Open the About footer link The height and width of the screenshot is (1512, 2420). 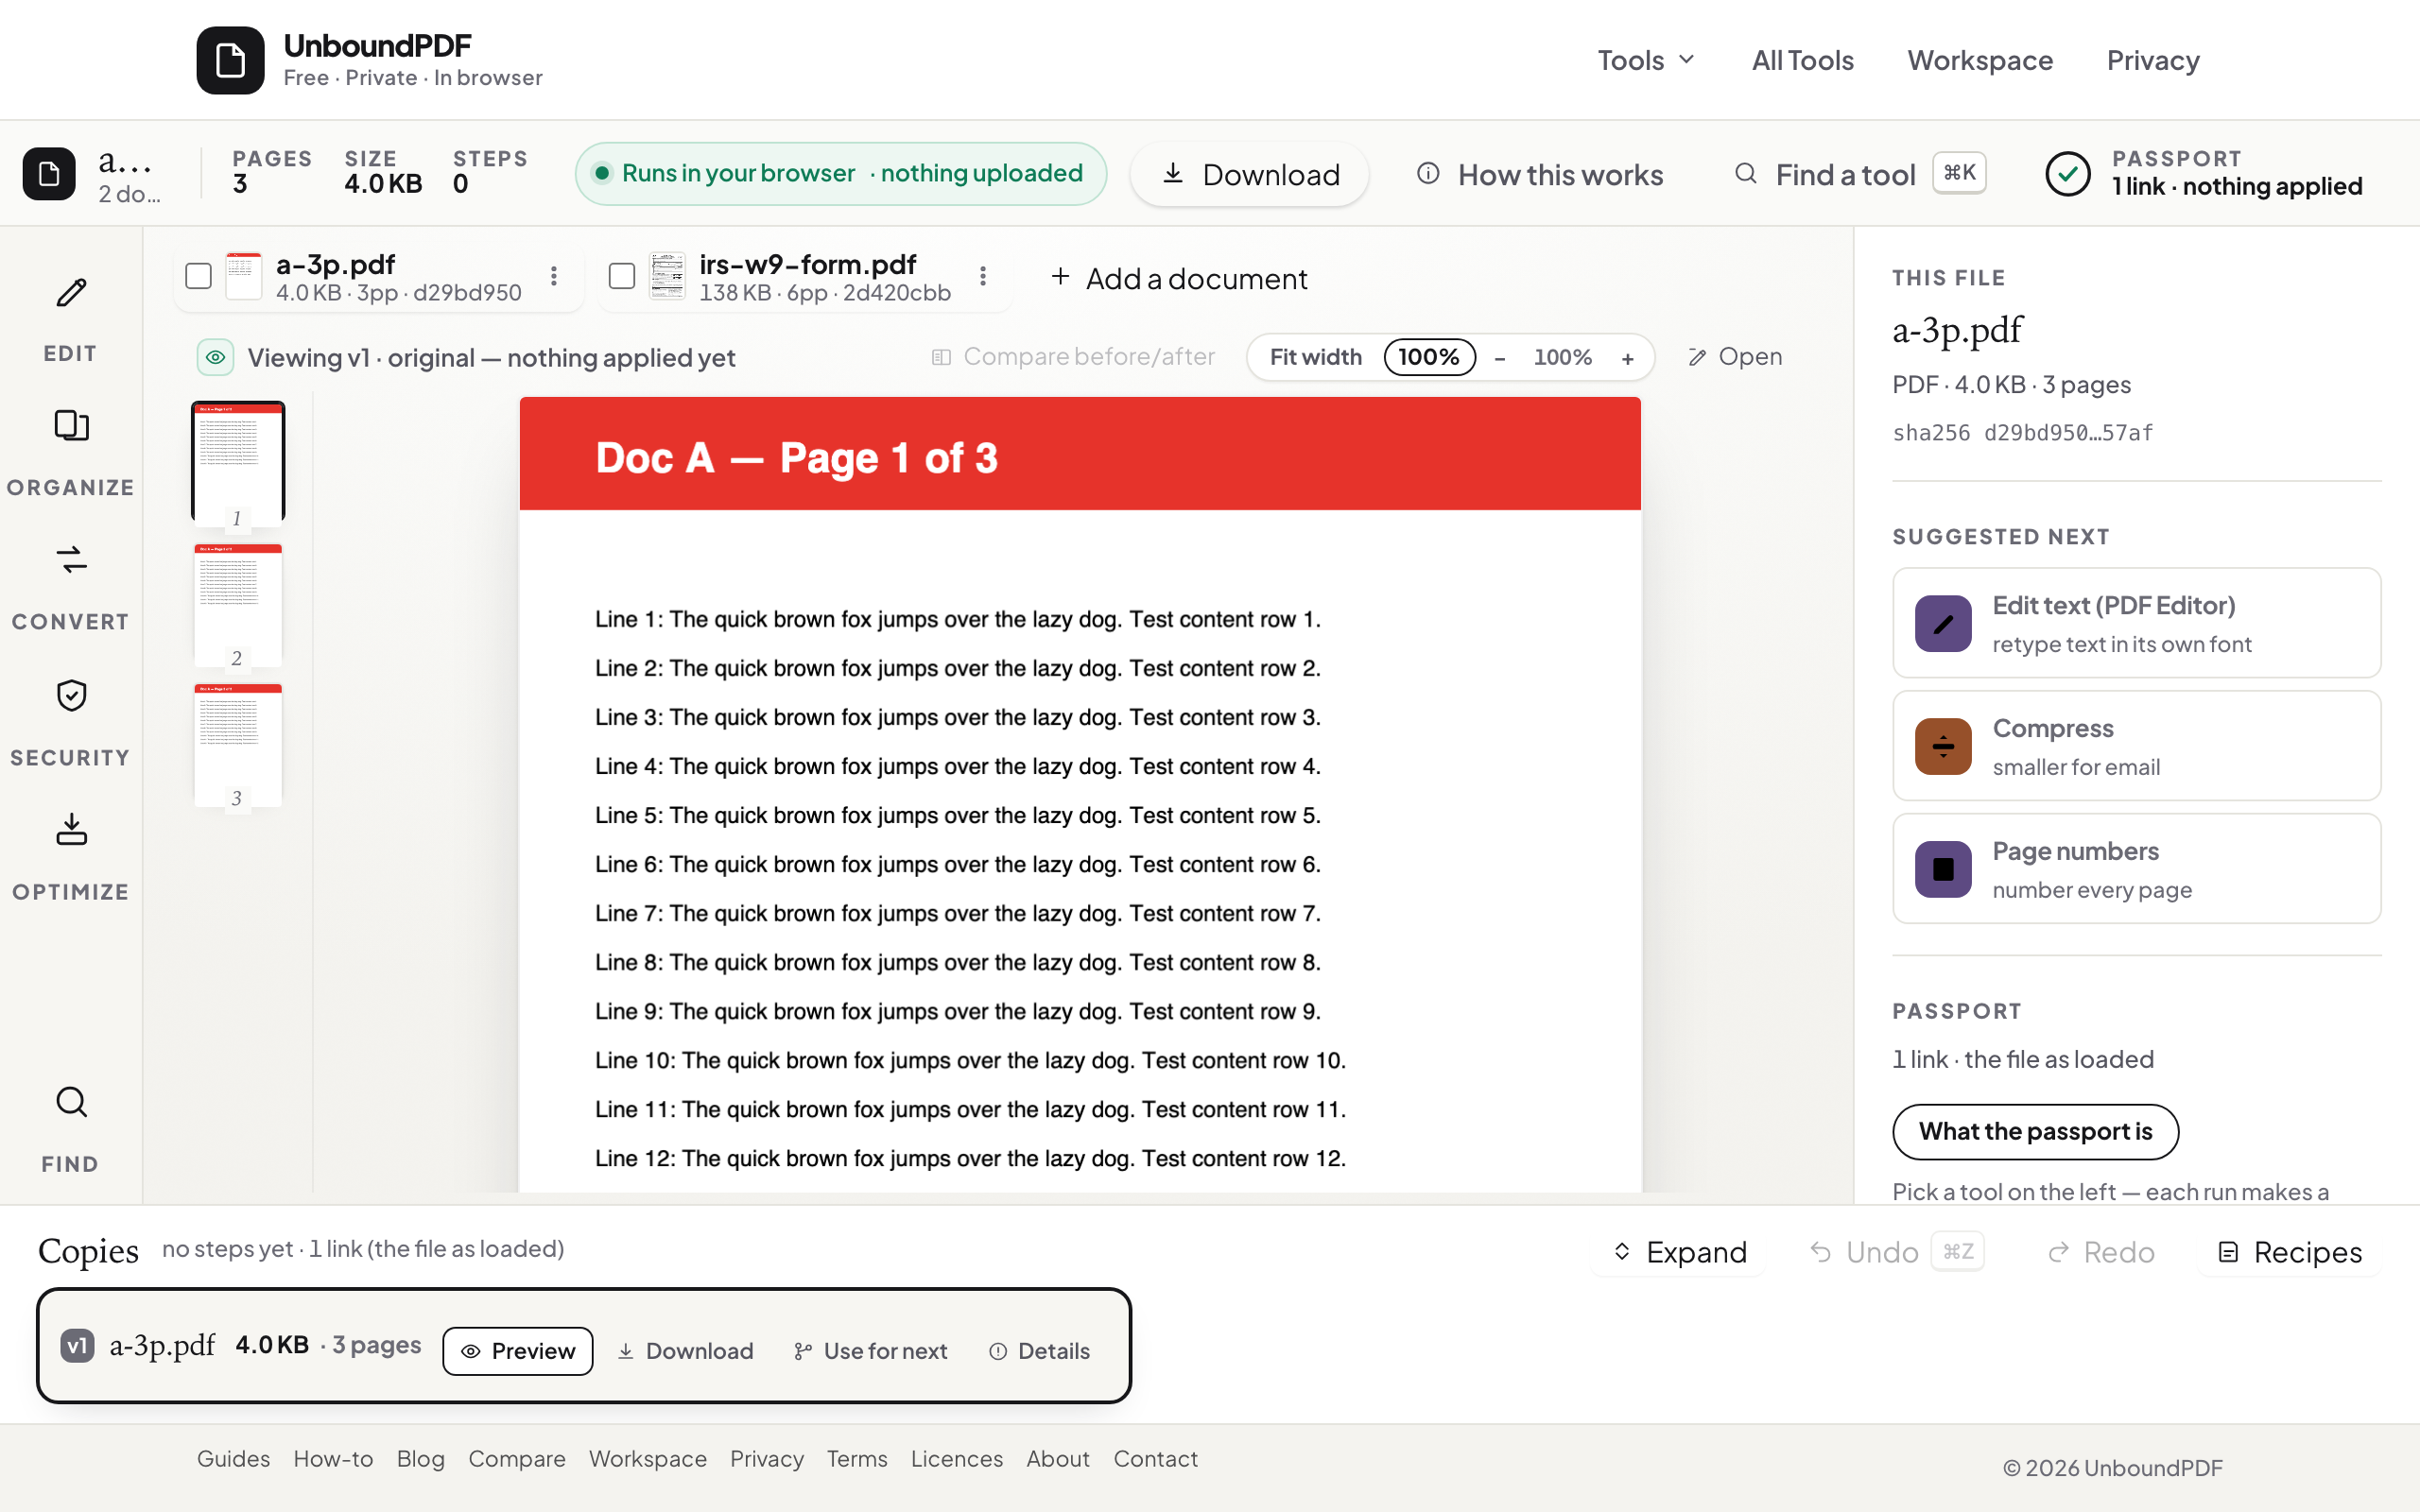[1058, 1459]
